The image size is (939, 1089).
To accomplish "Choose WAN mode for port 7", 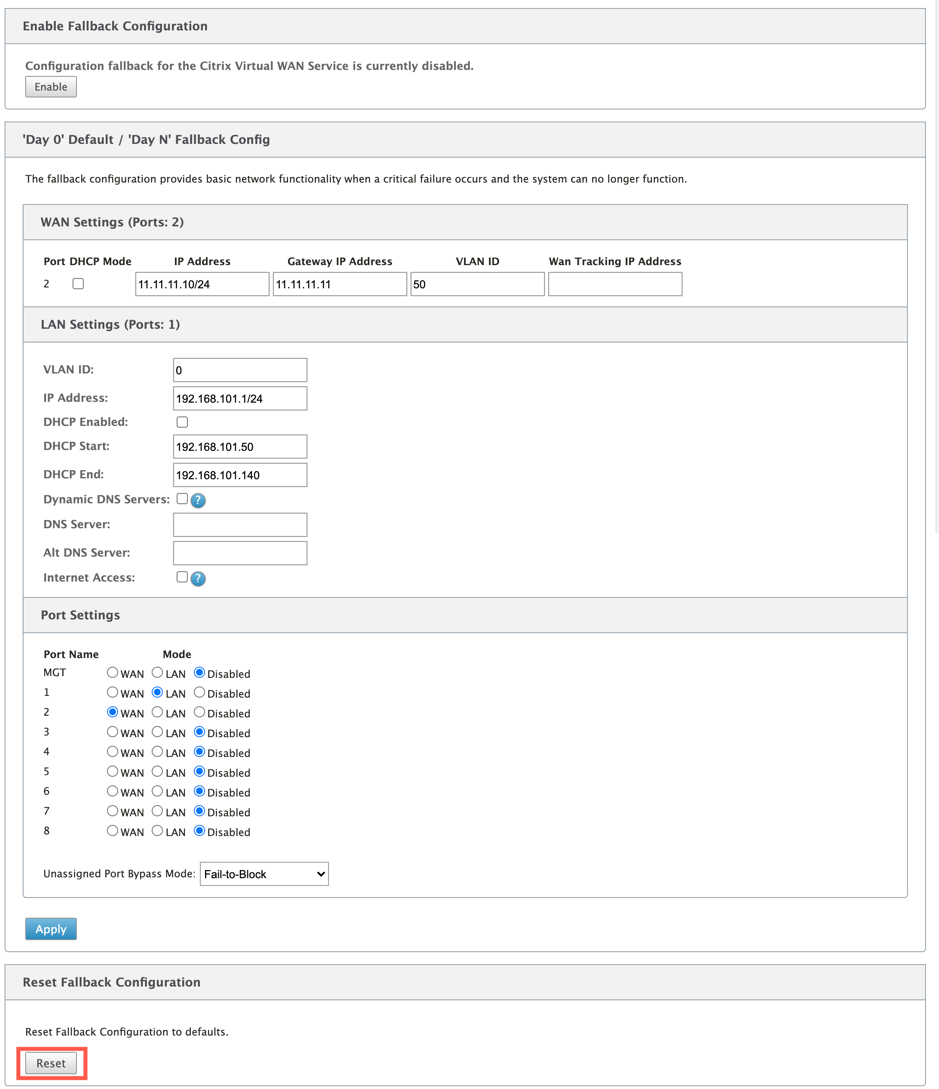I will pos(113,811).
